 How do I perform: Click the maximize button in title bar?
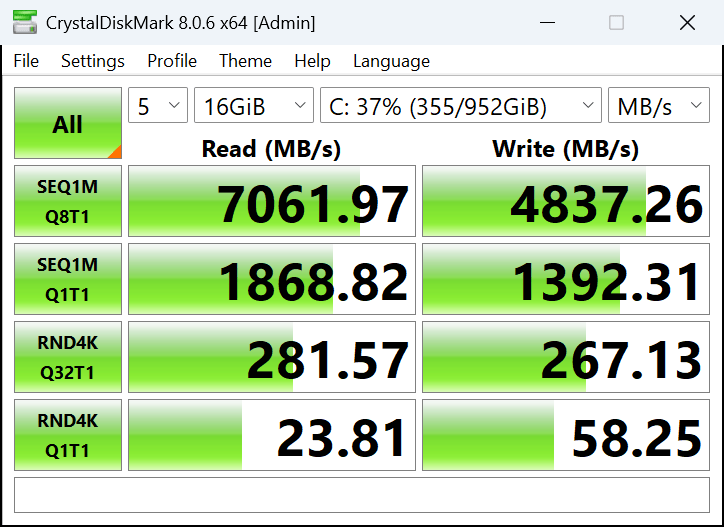coord(616,22)
